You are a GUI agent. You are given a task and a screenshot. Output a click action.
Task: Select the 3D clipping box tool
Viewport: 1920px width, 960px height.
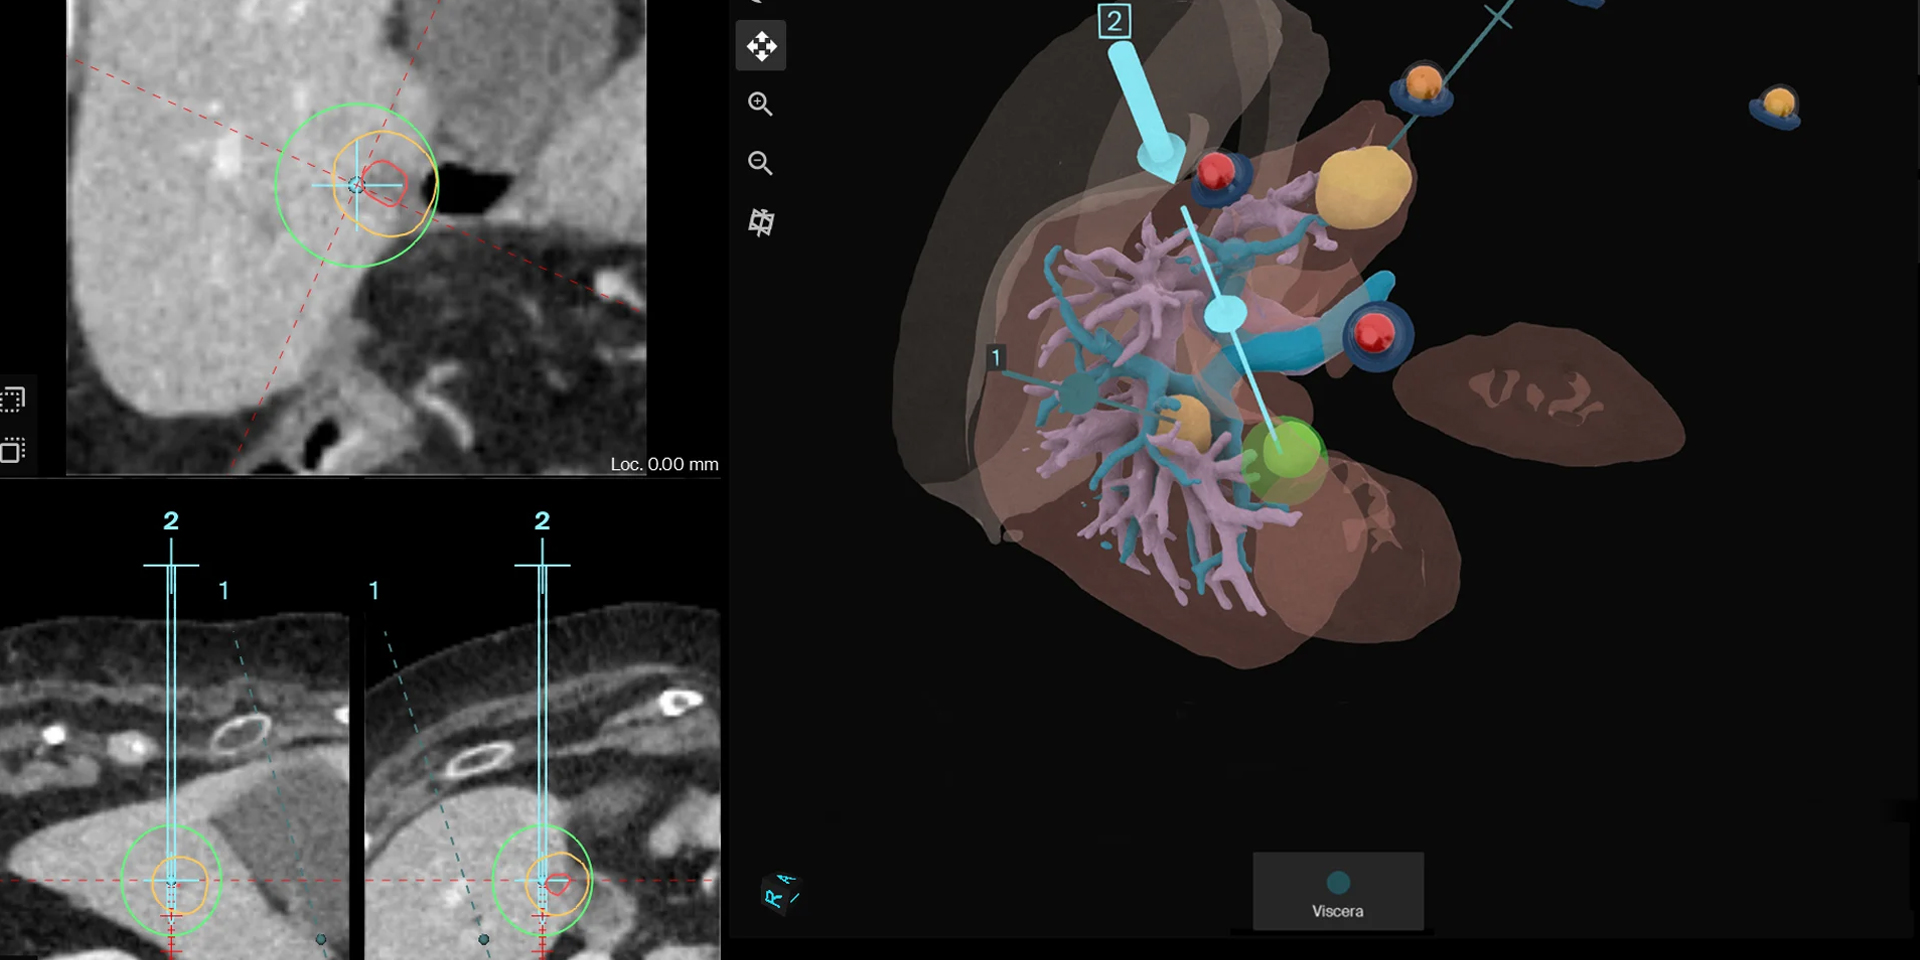(763, 223)
